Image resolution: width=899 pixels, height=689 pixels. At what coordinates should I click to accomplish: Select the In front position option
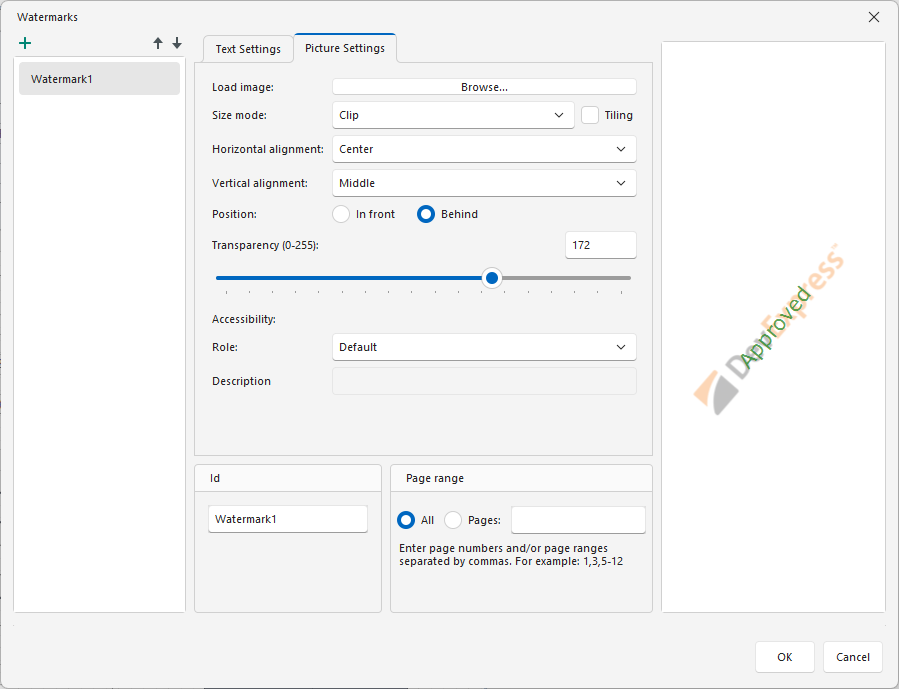coord(342,214)
